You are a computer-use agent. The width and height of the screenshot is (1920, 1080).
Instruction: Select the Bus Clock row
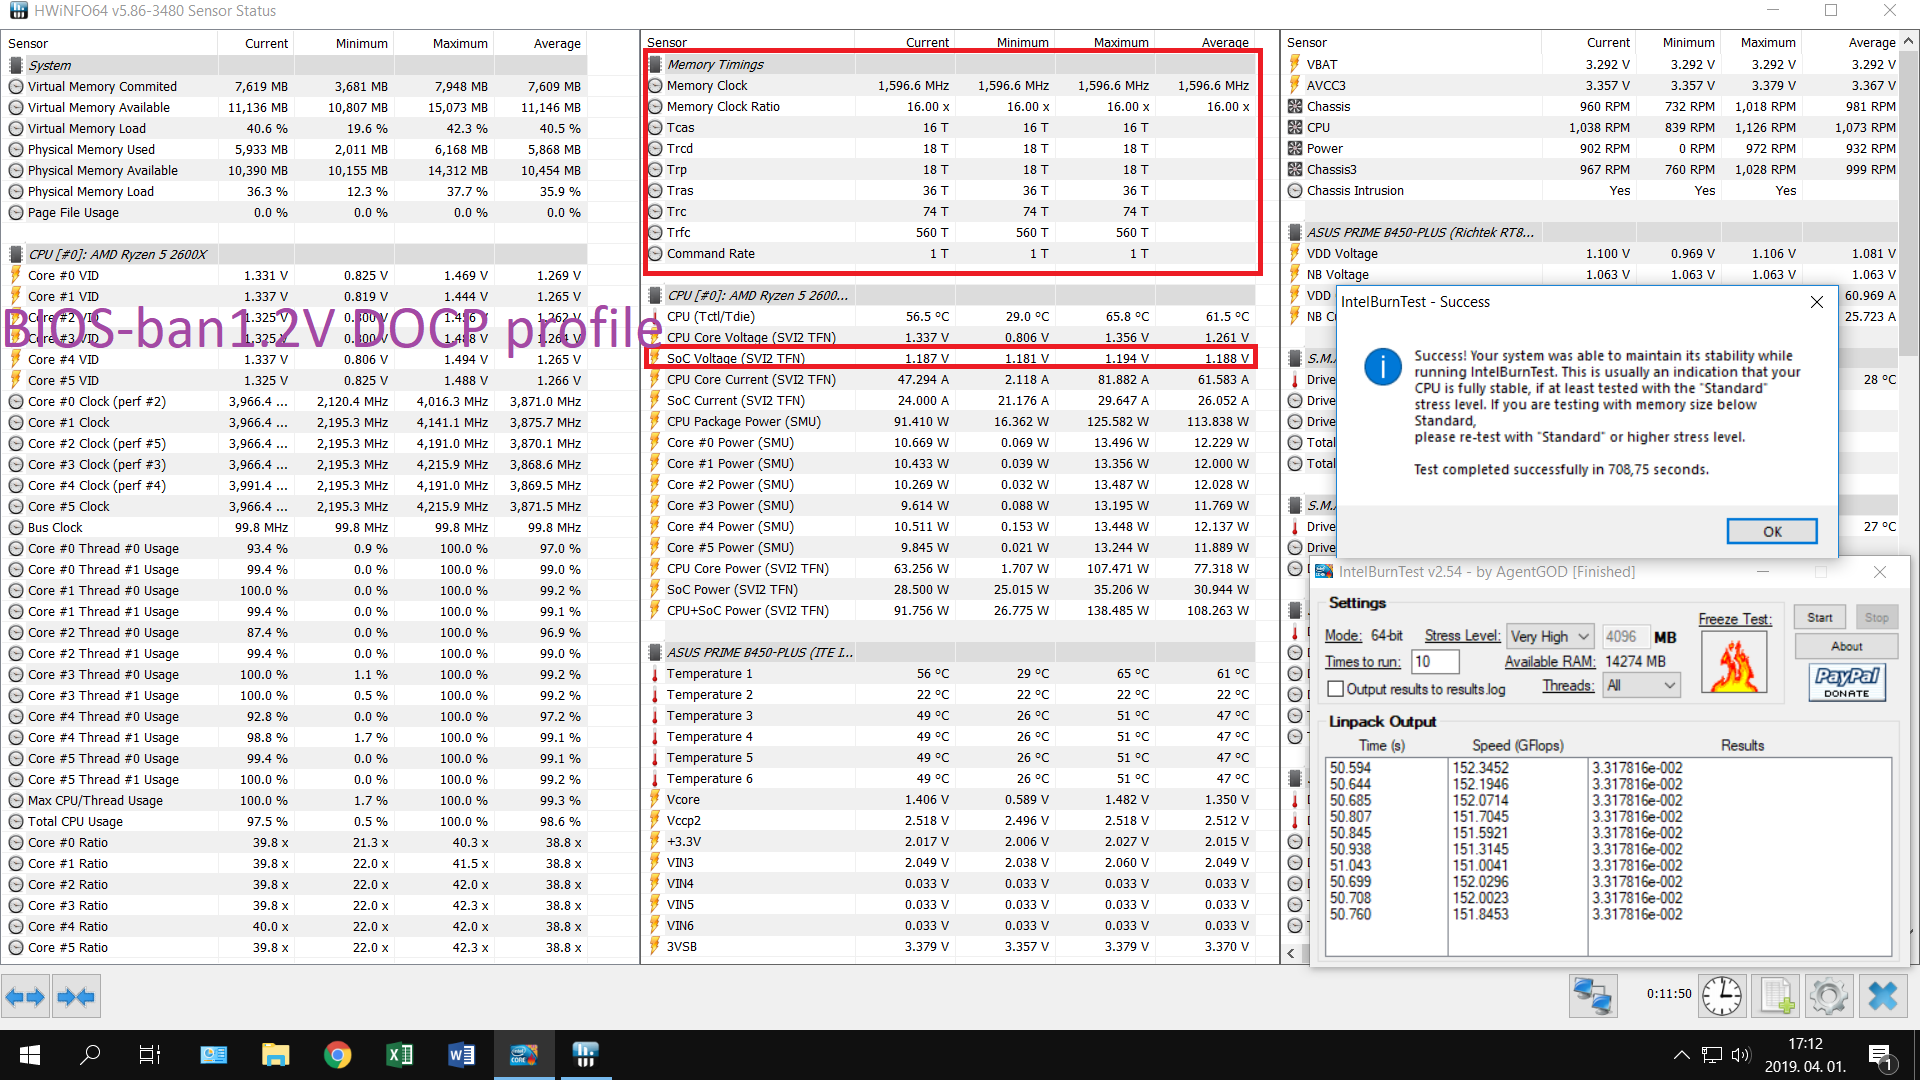(295, 528)
